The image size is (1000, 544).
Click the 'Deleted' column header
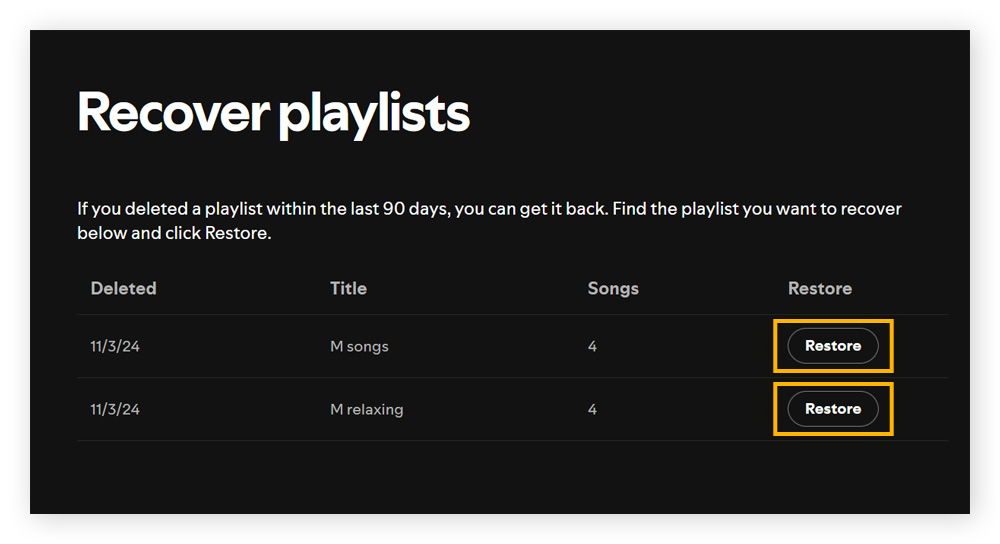pyautogui.click(x=123, y=288)
